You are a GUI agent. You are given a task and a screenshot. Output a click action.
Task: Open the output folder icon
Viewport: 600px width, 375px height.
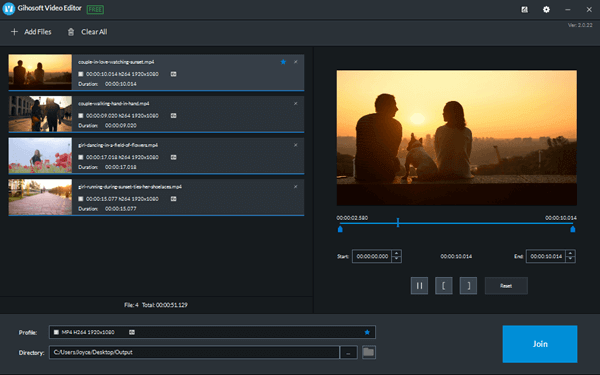(368, 352)
